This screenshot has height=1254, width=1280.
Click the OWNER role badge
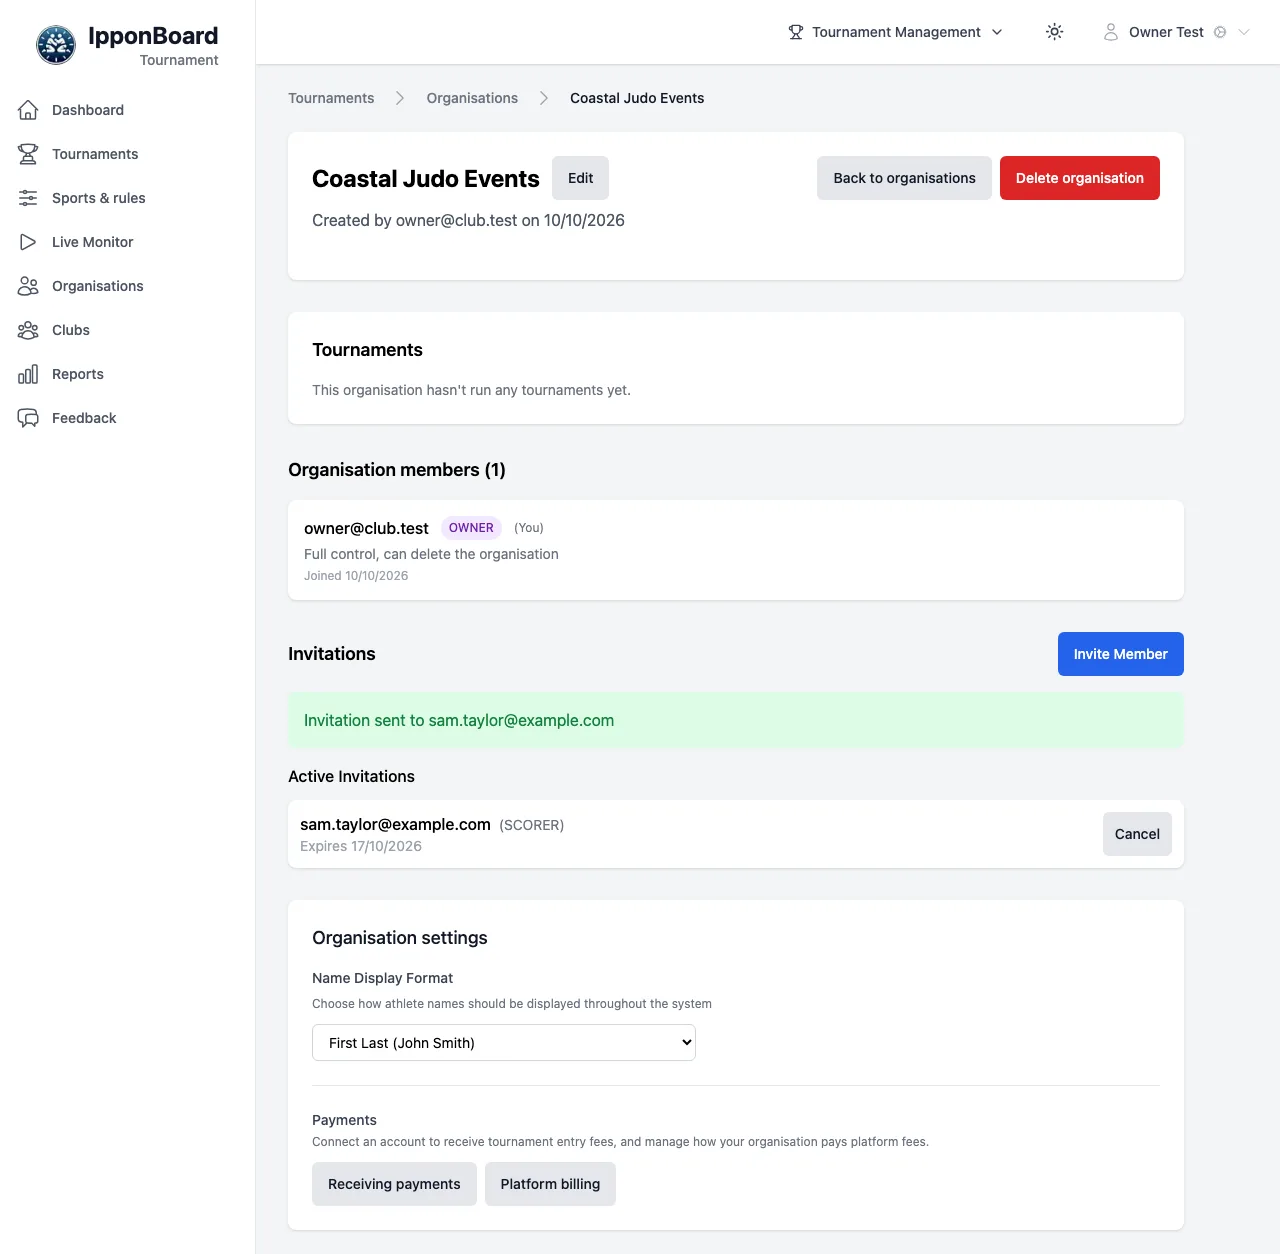pyautogui.click(x=471, y=528)
